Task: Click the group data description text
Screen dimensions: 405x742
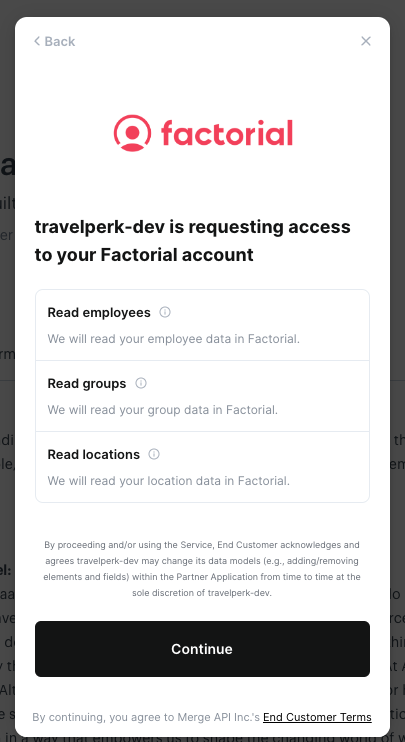Action: pos(163,410)
